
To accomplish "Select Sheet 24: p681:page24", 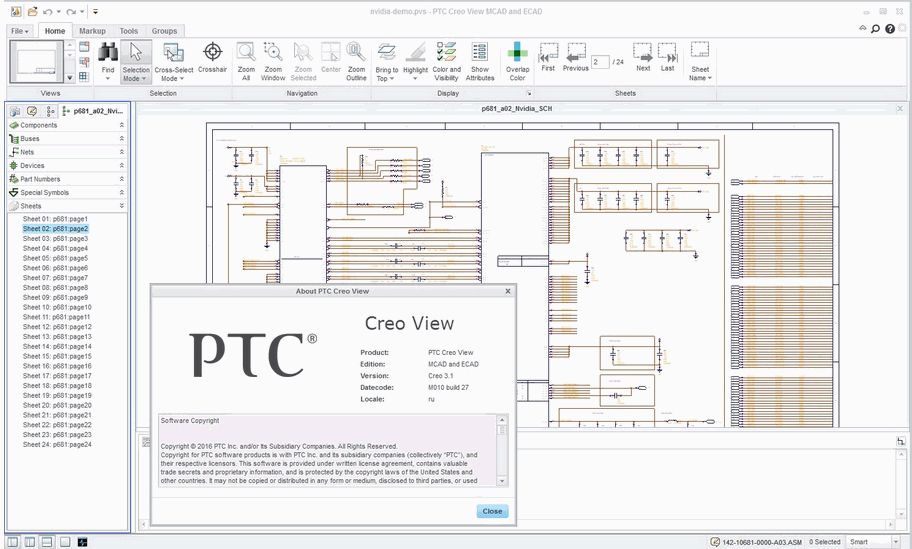I will pos(57,444).
